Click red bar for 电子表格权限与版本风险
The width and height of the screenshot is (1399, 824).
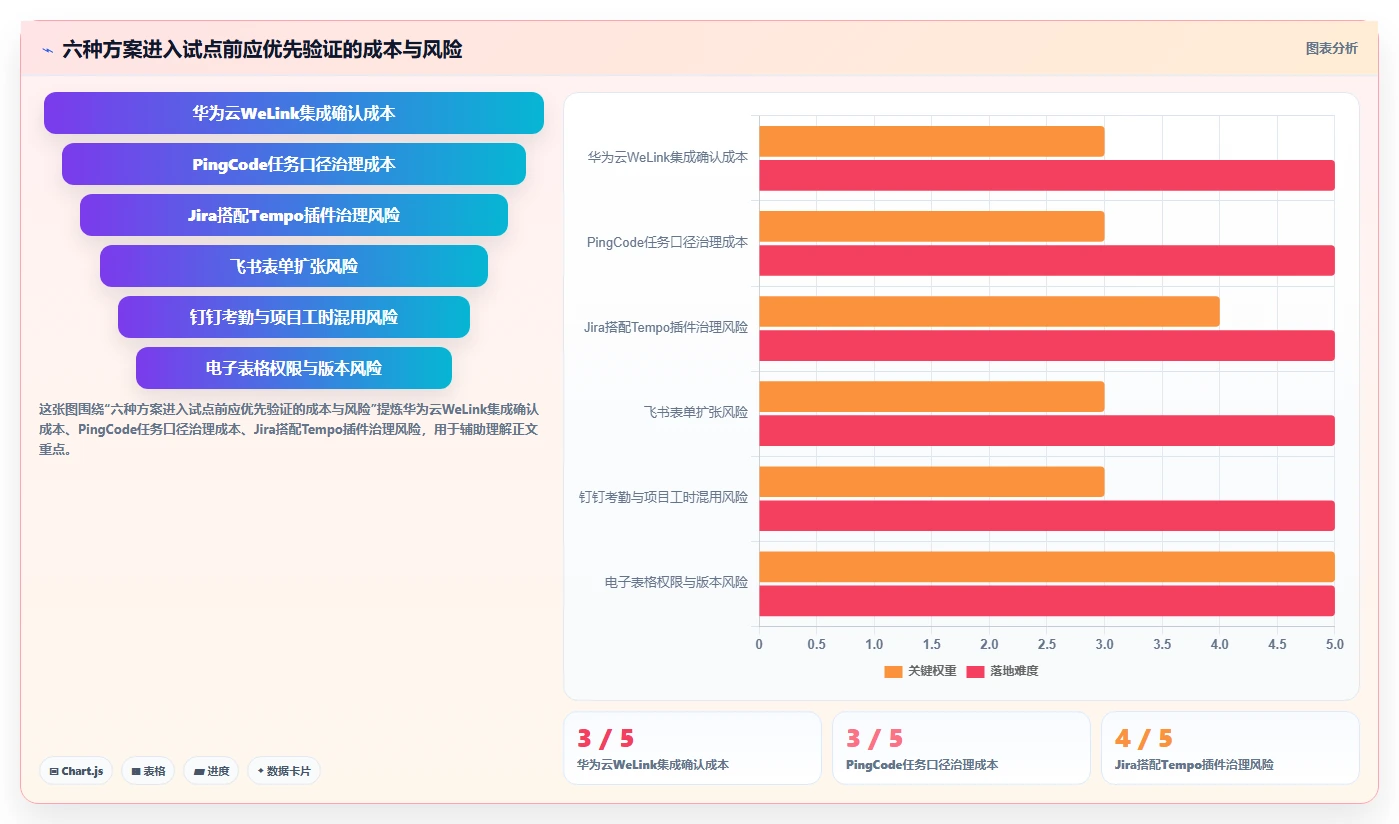point(1046,600)
